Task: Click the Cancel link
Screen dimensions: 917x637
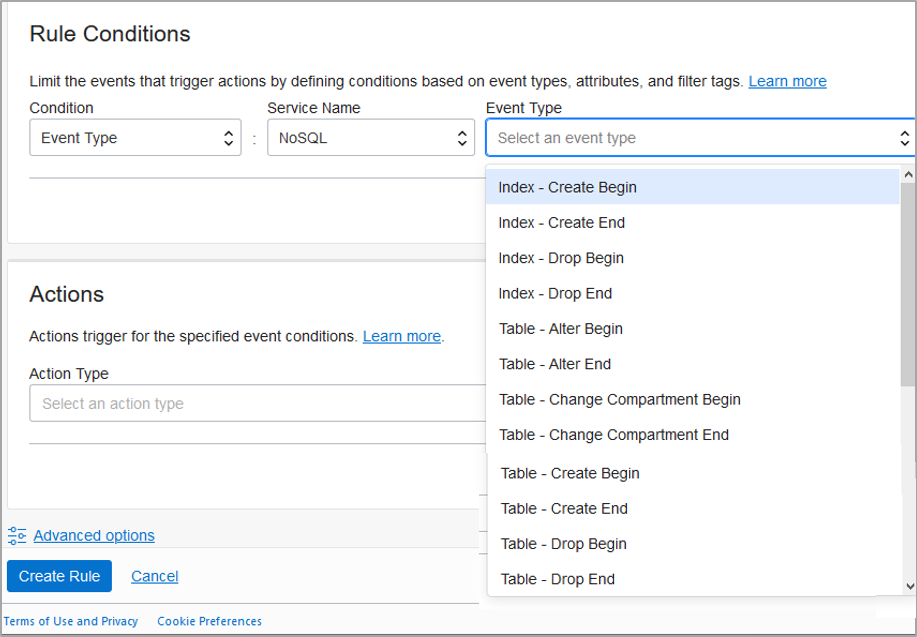Action: pos(155,576)
